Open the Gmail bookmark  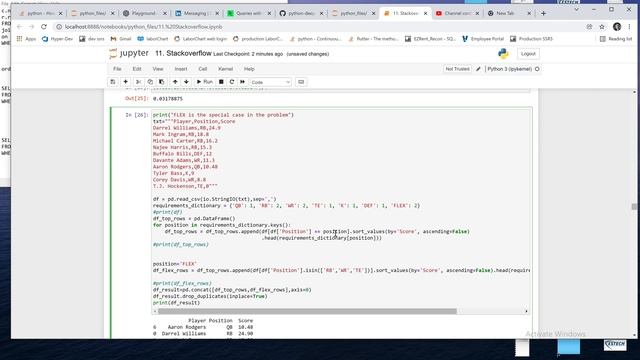[121, 39]
